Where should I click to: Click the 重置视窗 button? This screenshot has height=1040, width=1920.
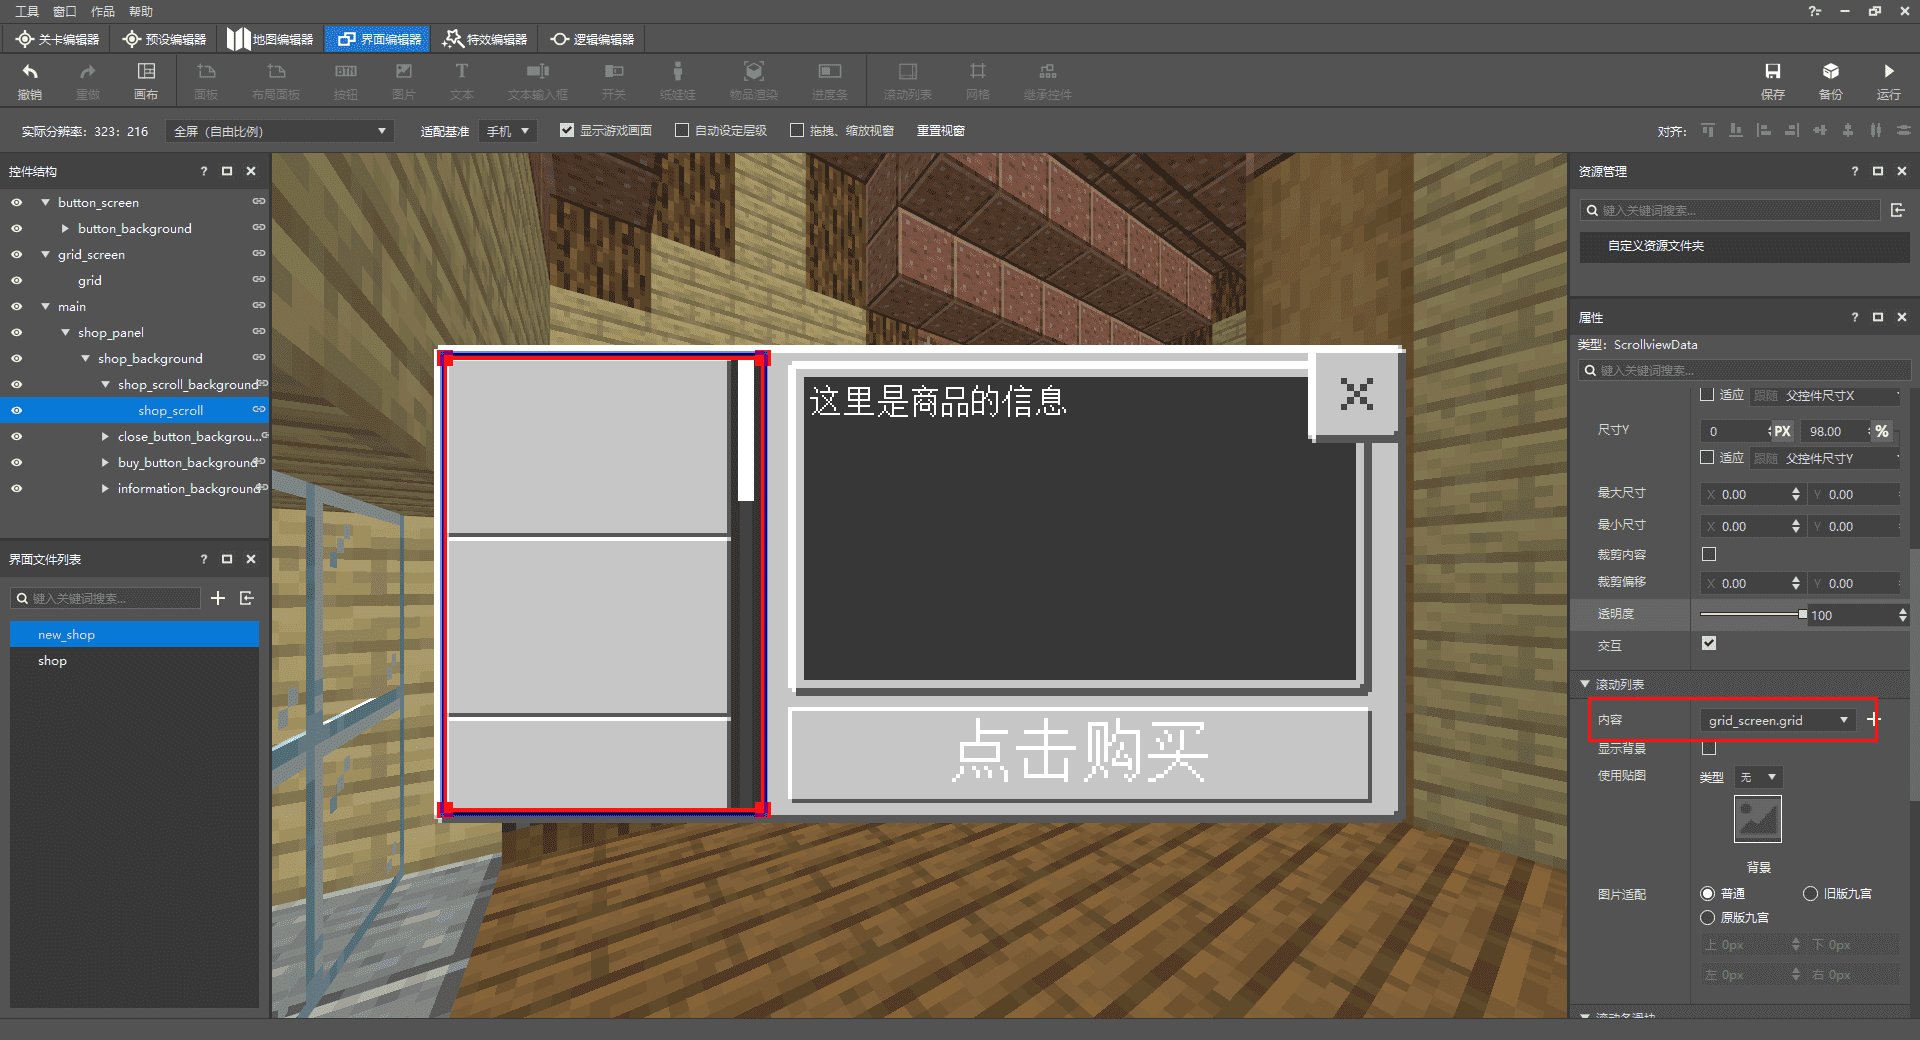[941, 131]
